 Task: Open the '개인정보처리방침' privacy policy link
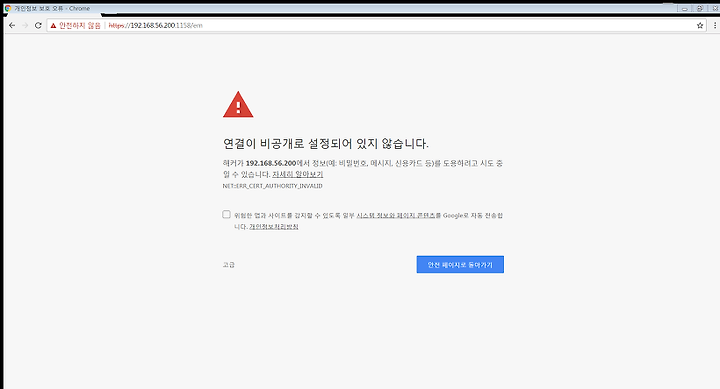[x=274, y=226]
